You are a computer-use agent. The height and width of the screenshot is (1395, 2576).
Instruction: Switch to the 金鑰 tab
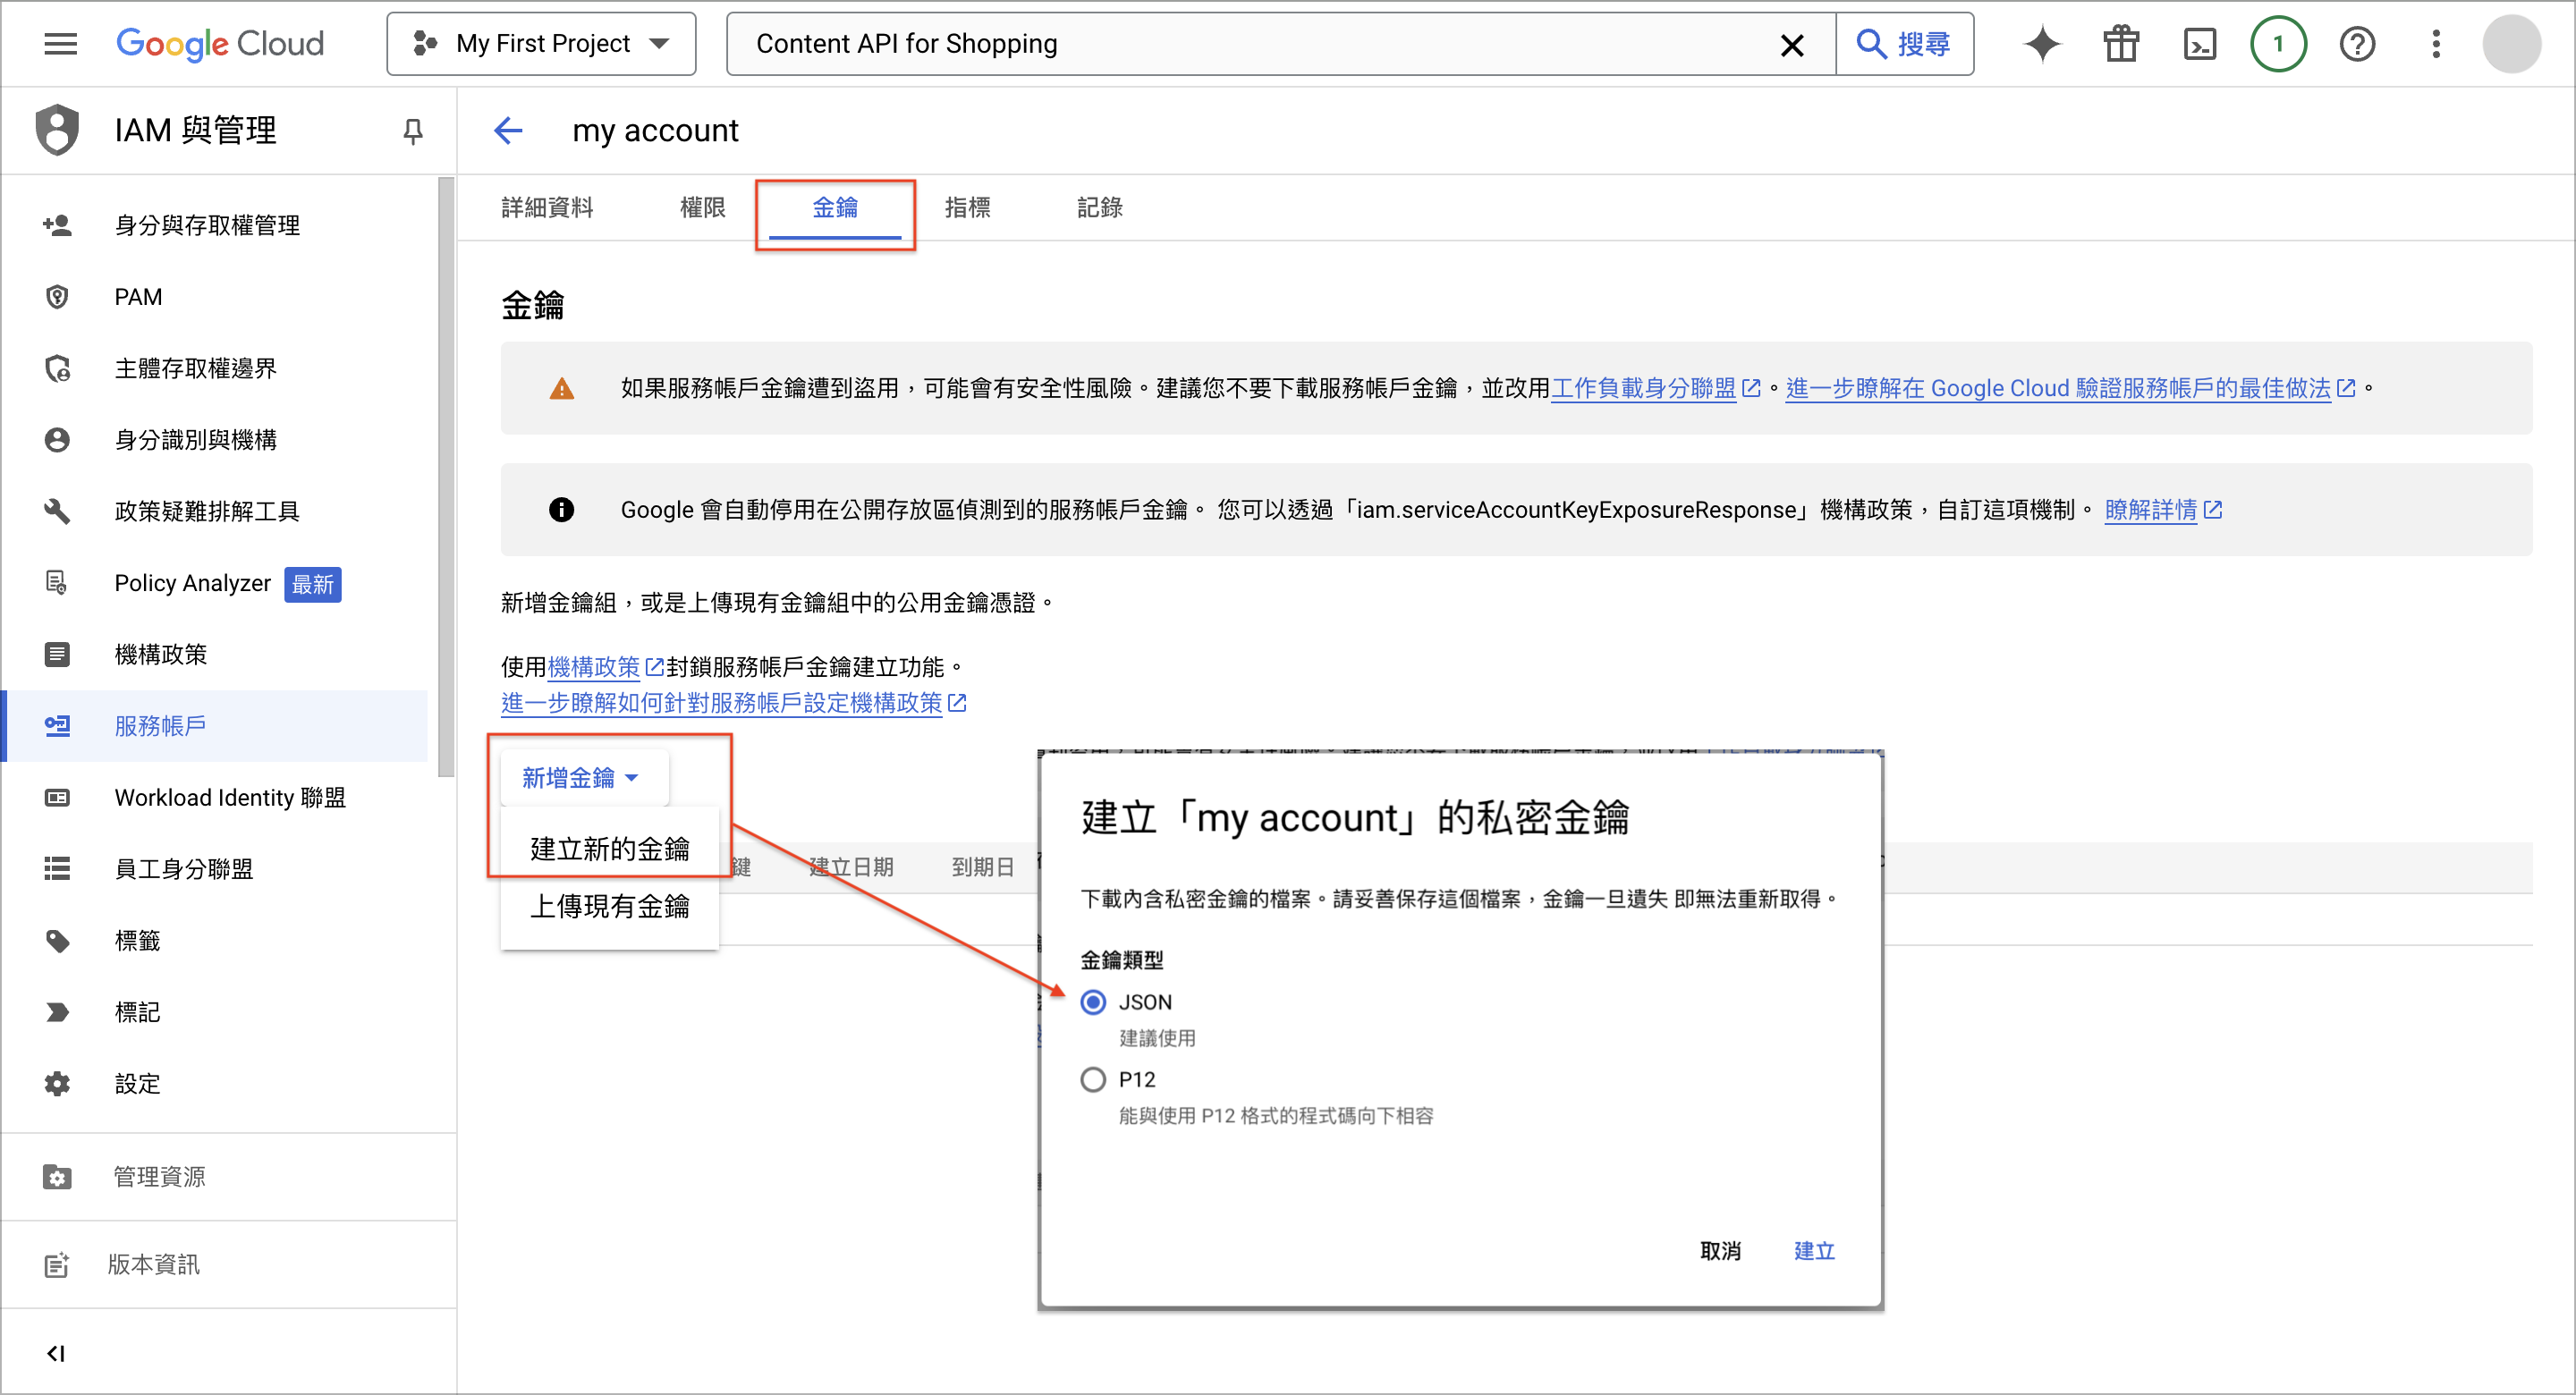[x=835, y=207]
